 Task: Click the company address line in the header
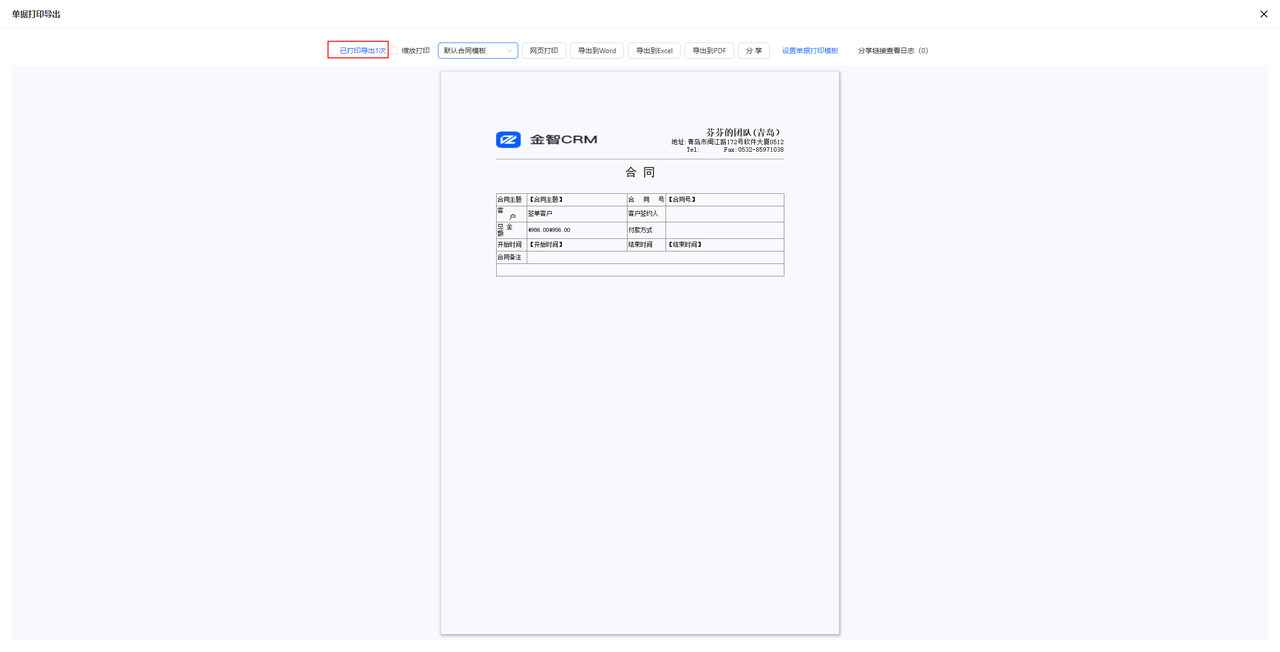tap(727, 142)
